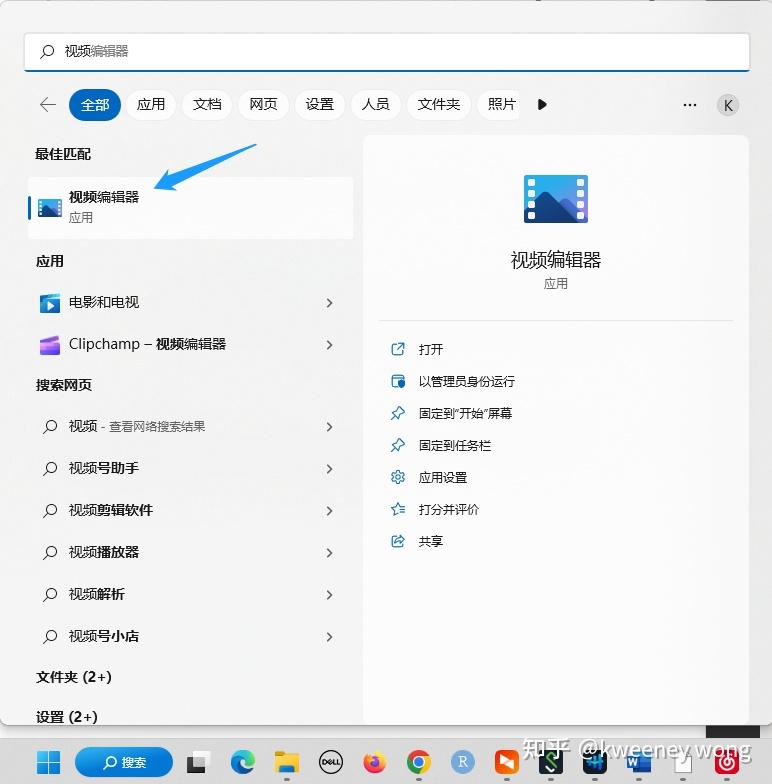This screenshot has height=784, width=772.
Task: Launch Firefox from the taskbar
Action: coord(374,762)
